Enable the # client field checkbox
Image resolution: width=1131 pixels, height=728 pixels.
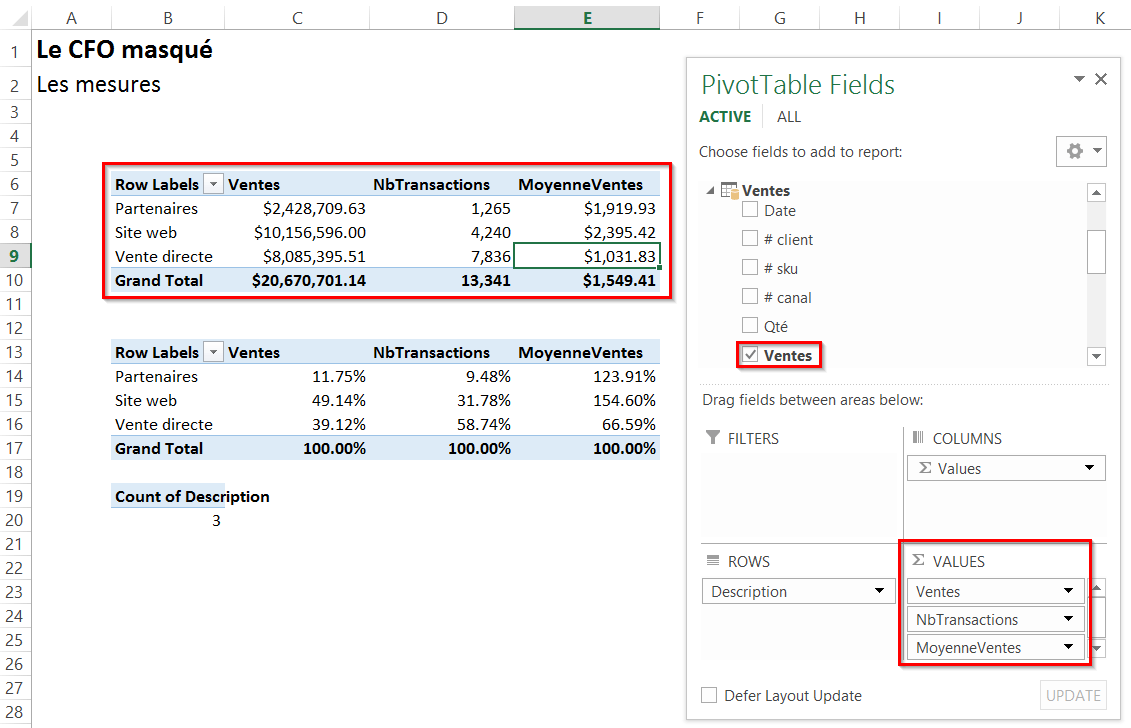point(750,239)
